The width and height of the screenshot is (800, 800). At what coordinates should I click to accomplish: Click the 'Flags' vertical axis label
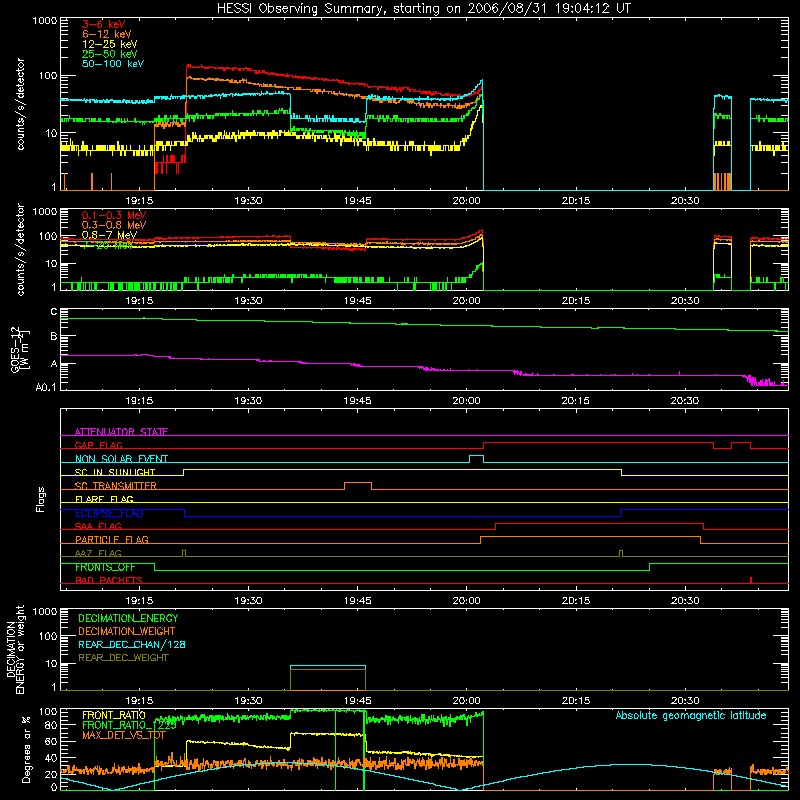coord(40,499)
